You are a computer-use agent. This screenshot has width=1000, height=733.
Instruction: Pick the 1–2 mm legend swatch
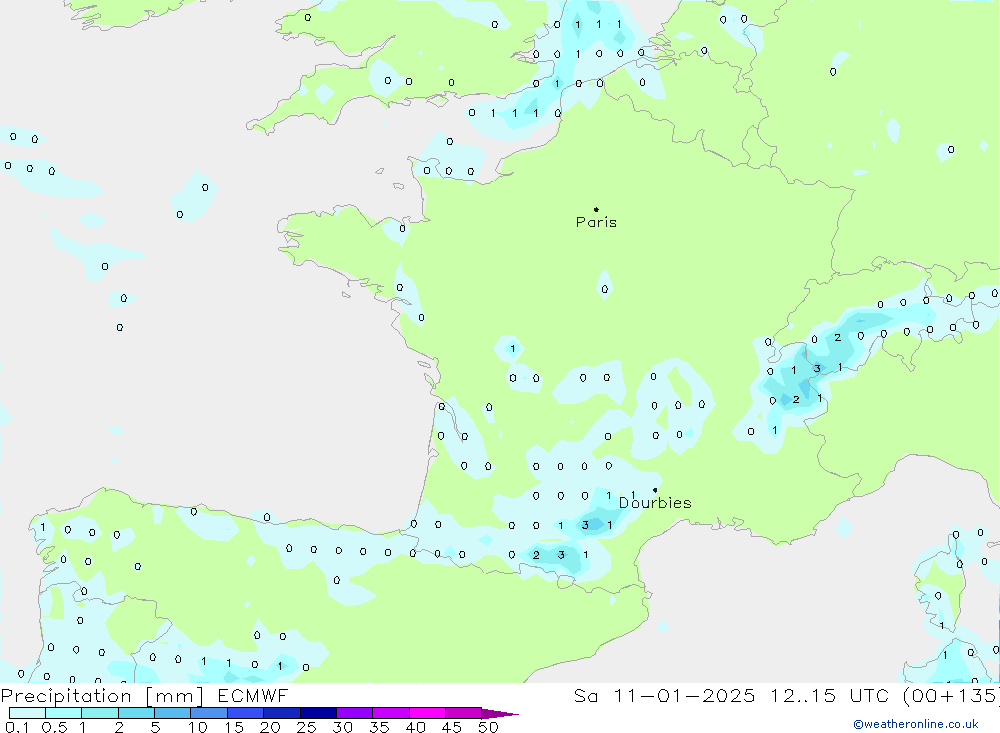coord(100,713)
